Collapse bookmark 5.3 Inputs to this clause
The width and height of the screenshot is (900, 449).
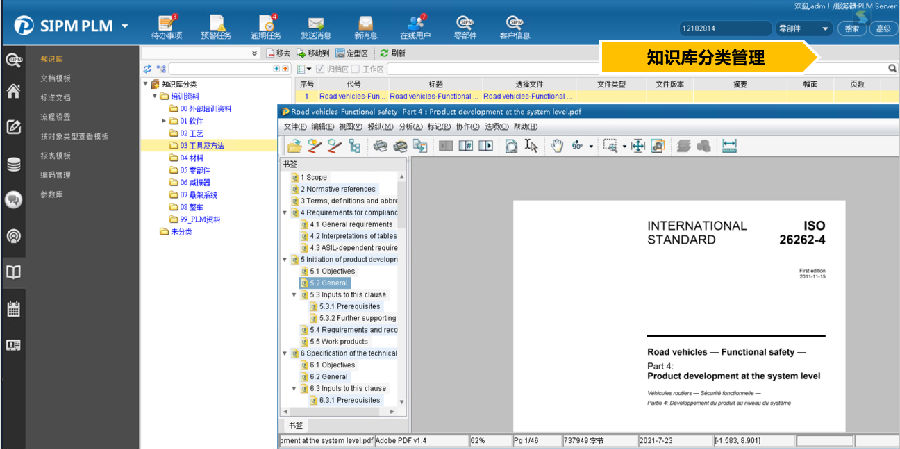coord(294,295)
